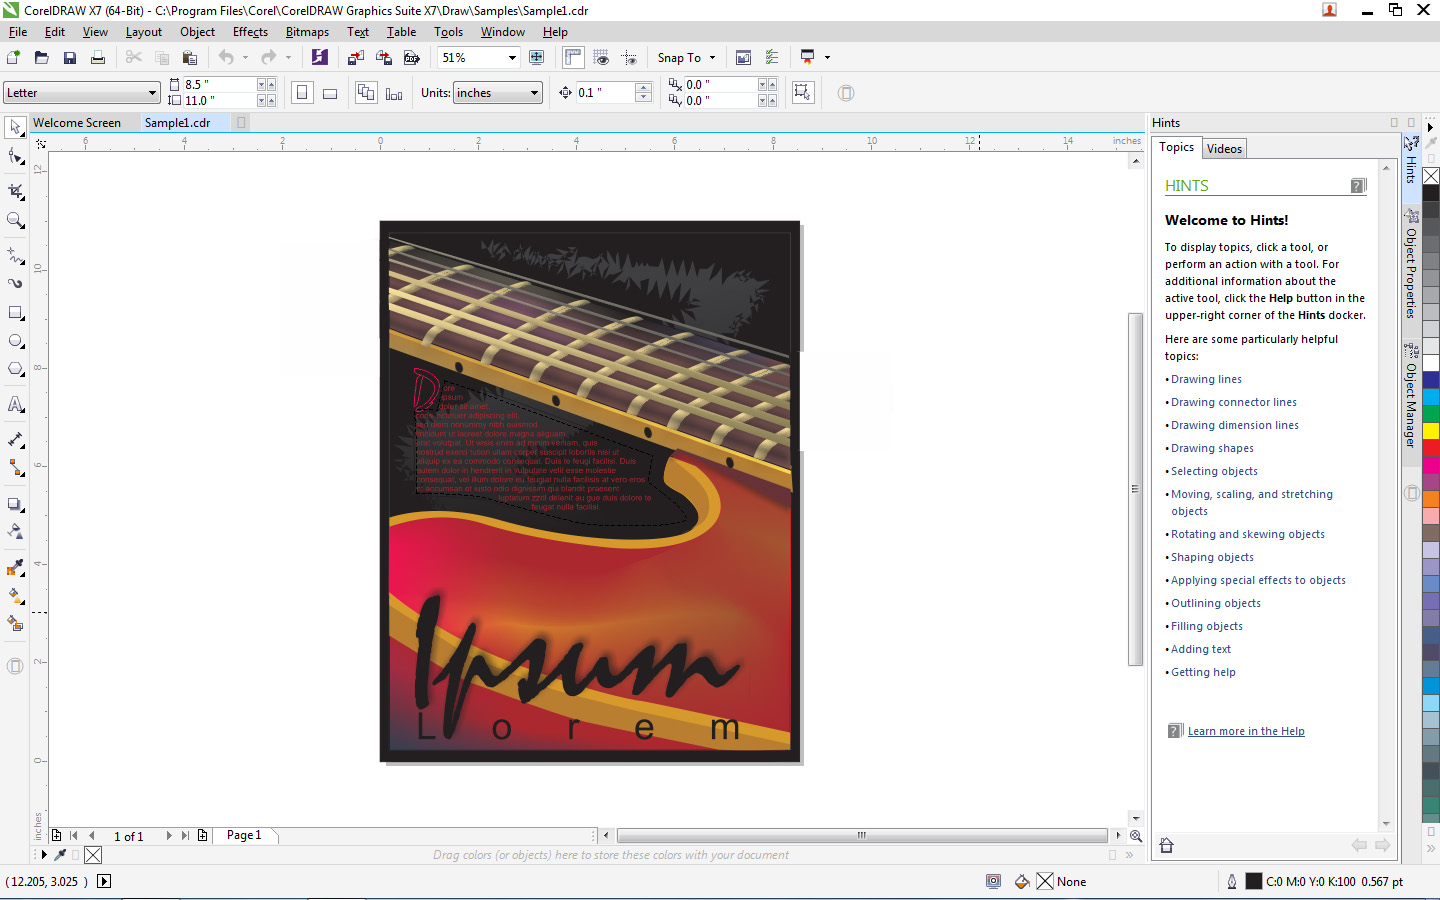The image size is (1440, 900).
Task: Pick the orange swatch in palette
Action: [1431, 500]
